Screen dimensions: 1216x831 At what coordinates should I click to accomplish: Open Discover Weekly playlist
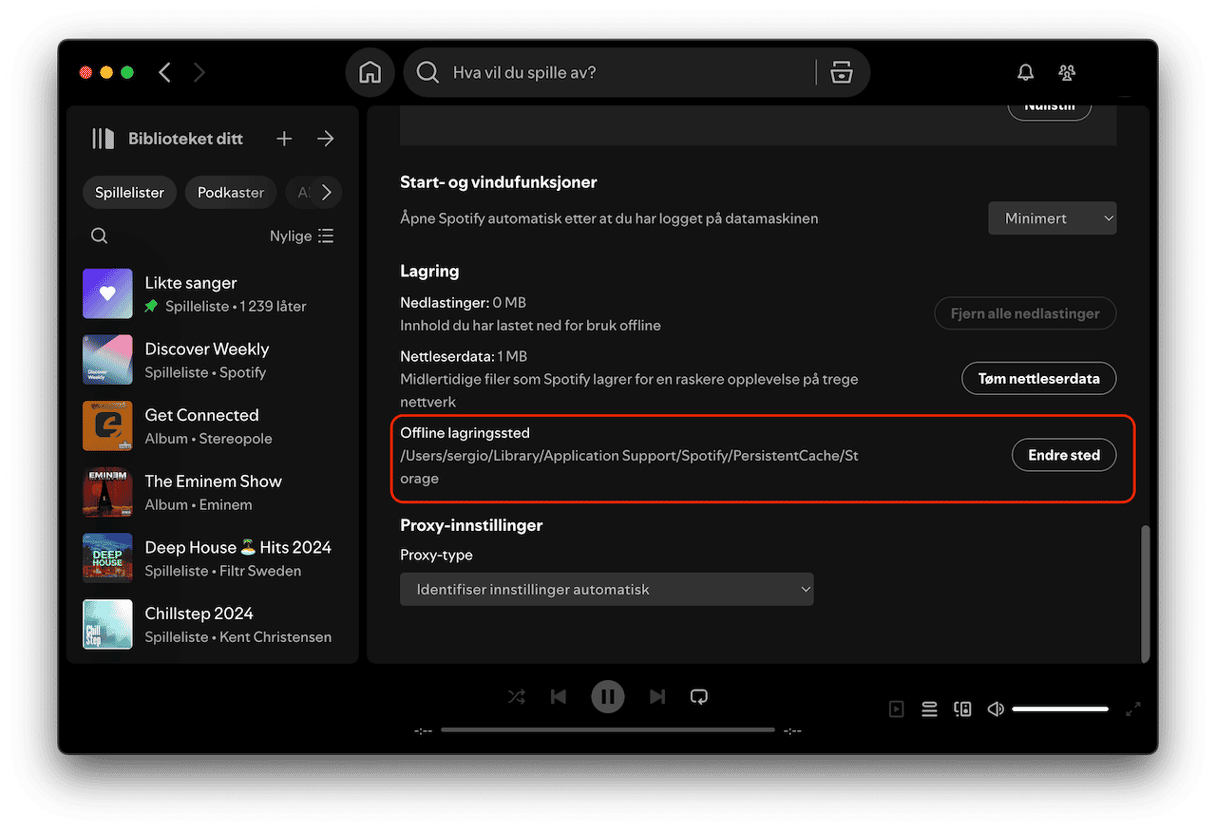(212, 360)
